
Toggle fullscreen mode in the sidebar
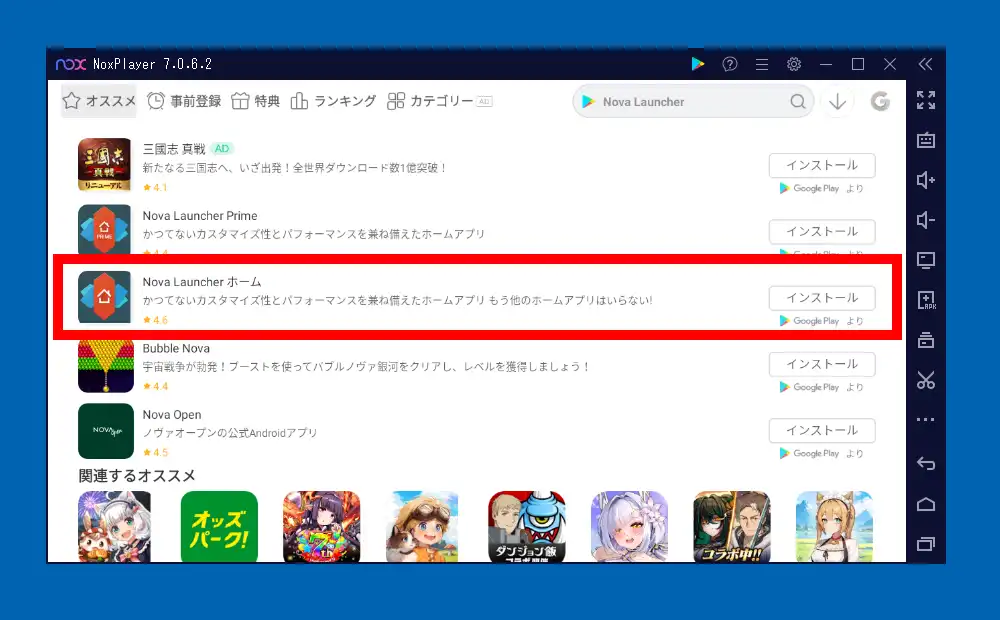pos(926,100)
